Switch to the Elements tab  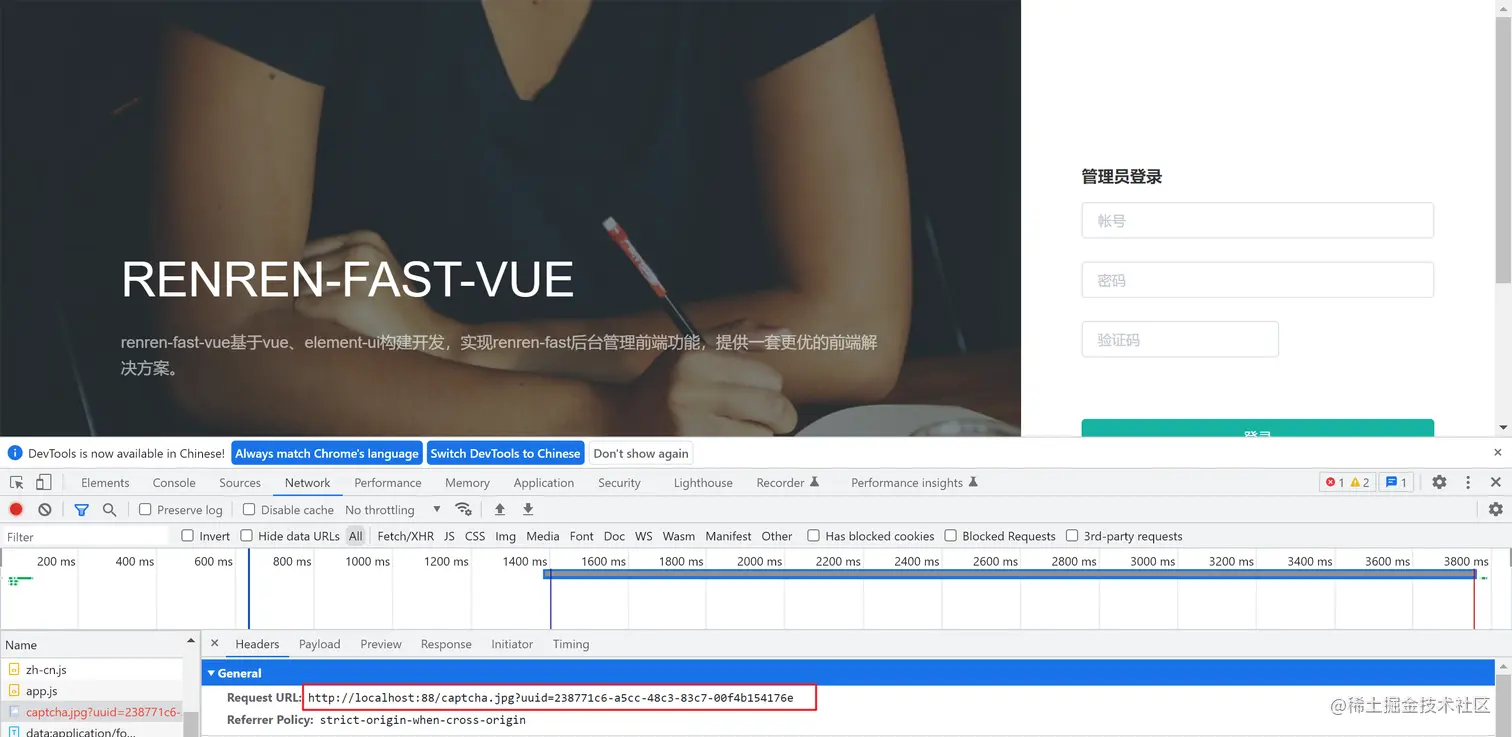105,482
